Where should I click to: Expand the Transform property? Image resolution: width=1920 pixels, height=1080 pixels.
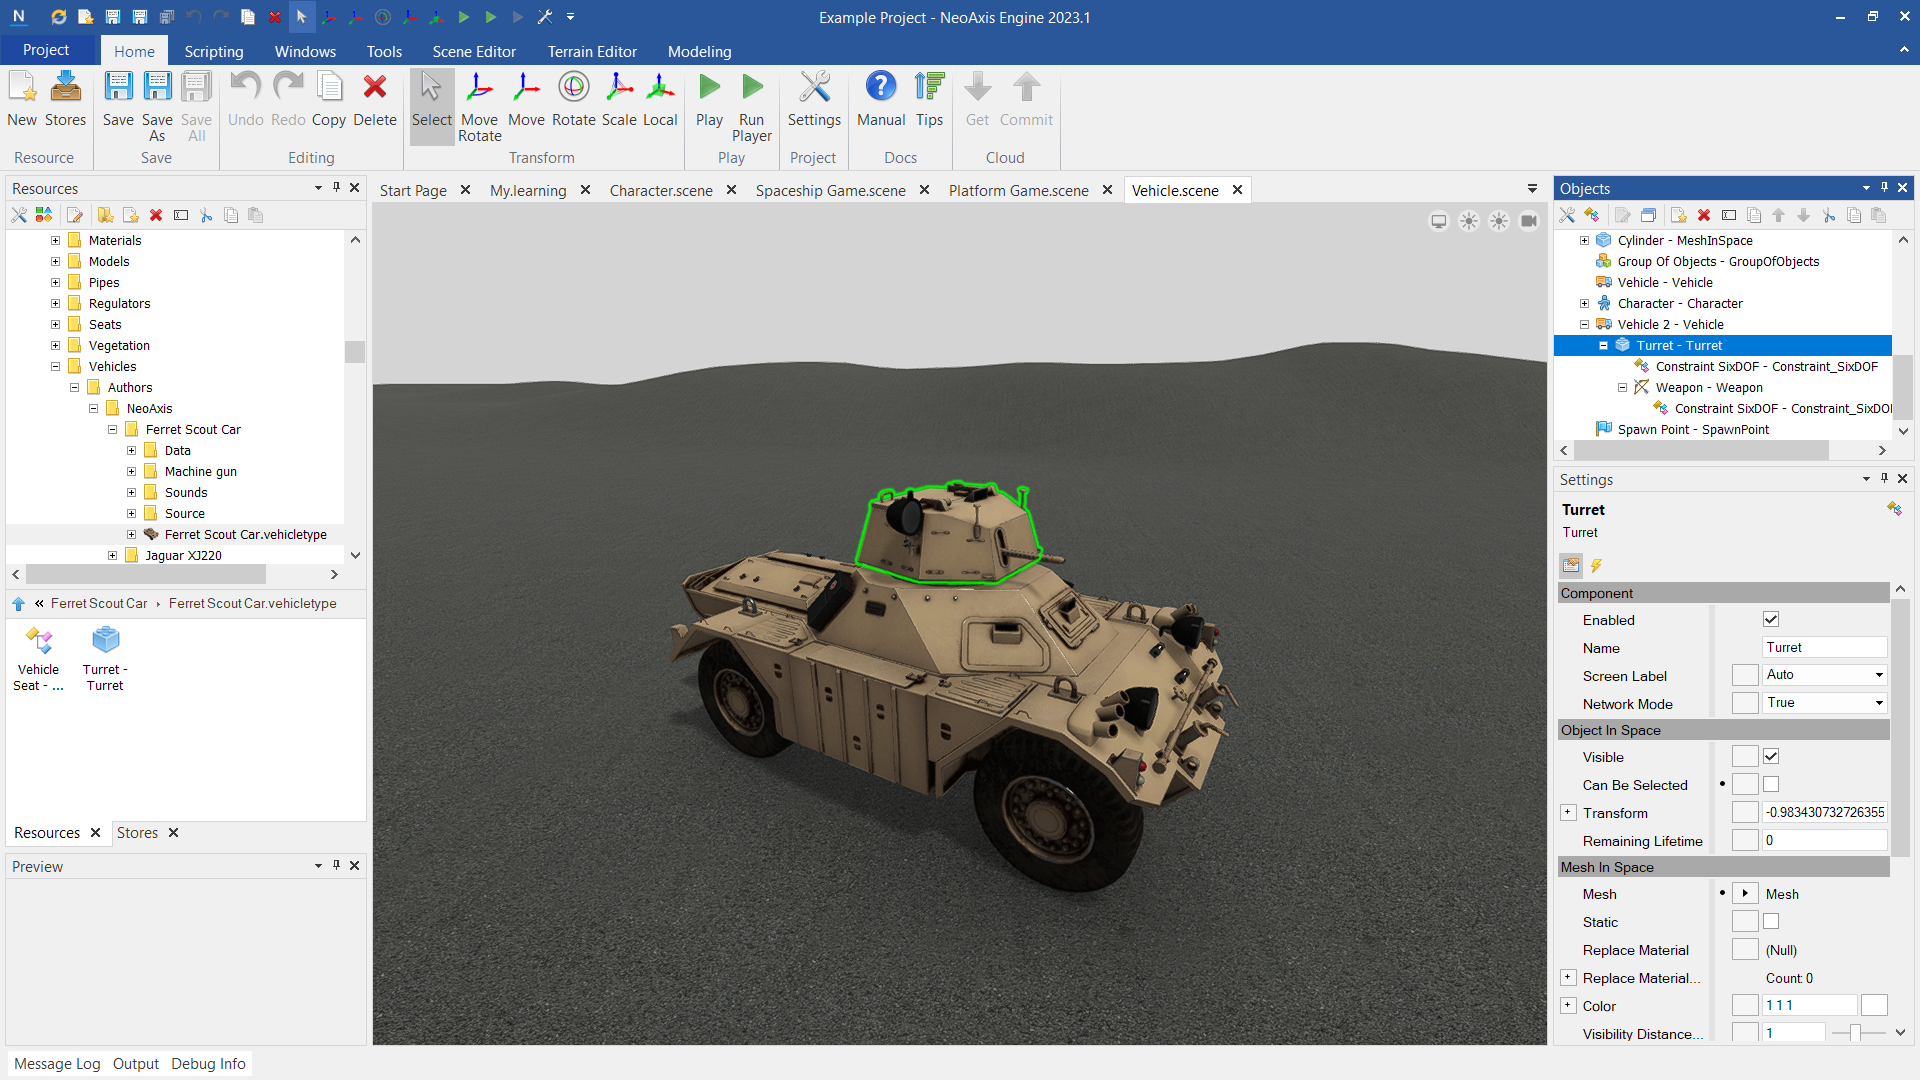pos(1568,813)
